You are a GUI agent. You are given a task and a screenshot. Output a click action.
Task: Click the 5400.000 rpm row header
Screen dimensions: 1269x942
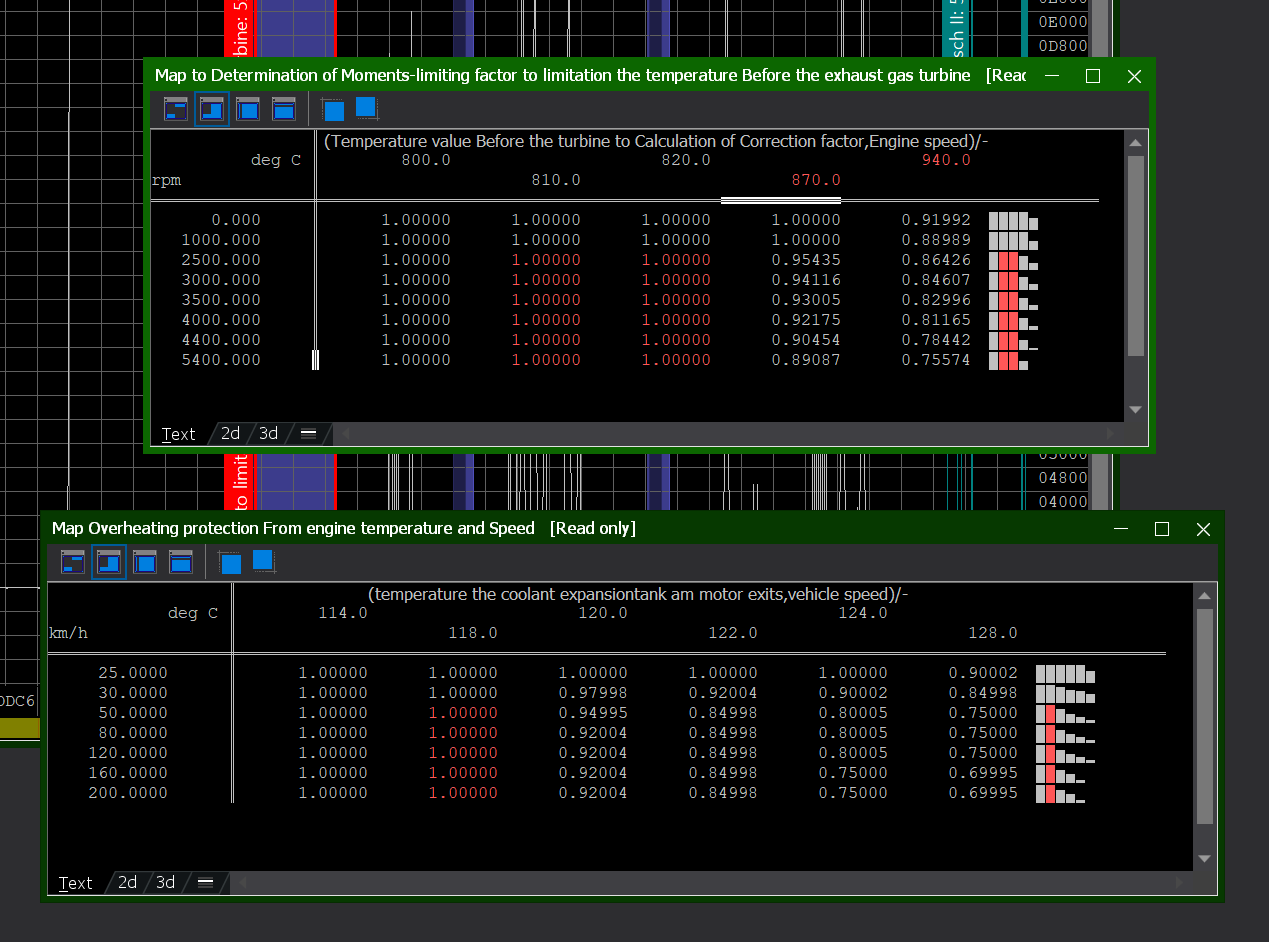click(221, 360)
